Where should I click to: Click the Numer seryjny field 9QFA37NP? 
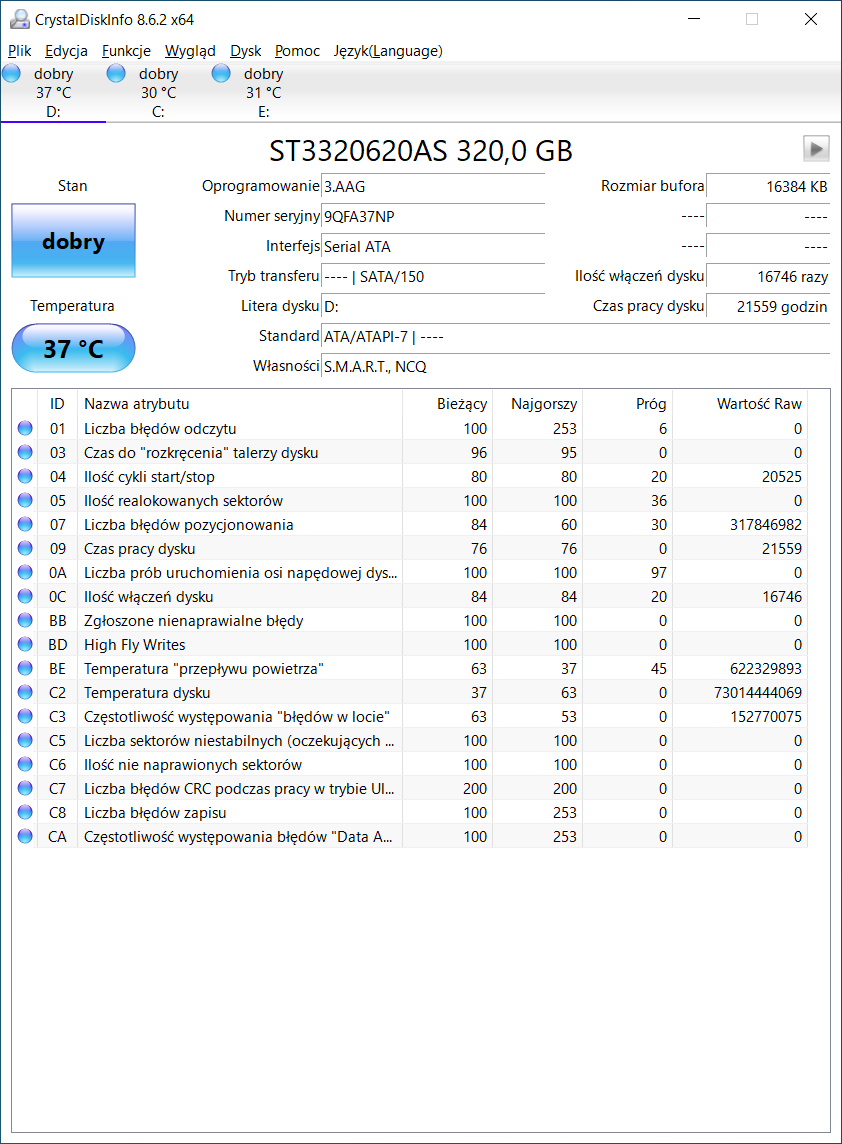pyautogui.click(x=433, y=217)
